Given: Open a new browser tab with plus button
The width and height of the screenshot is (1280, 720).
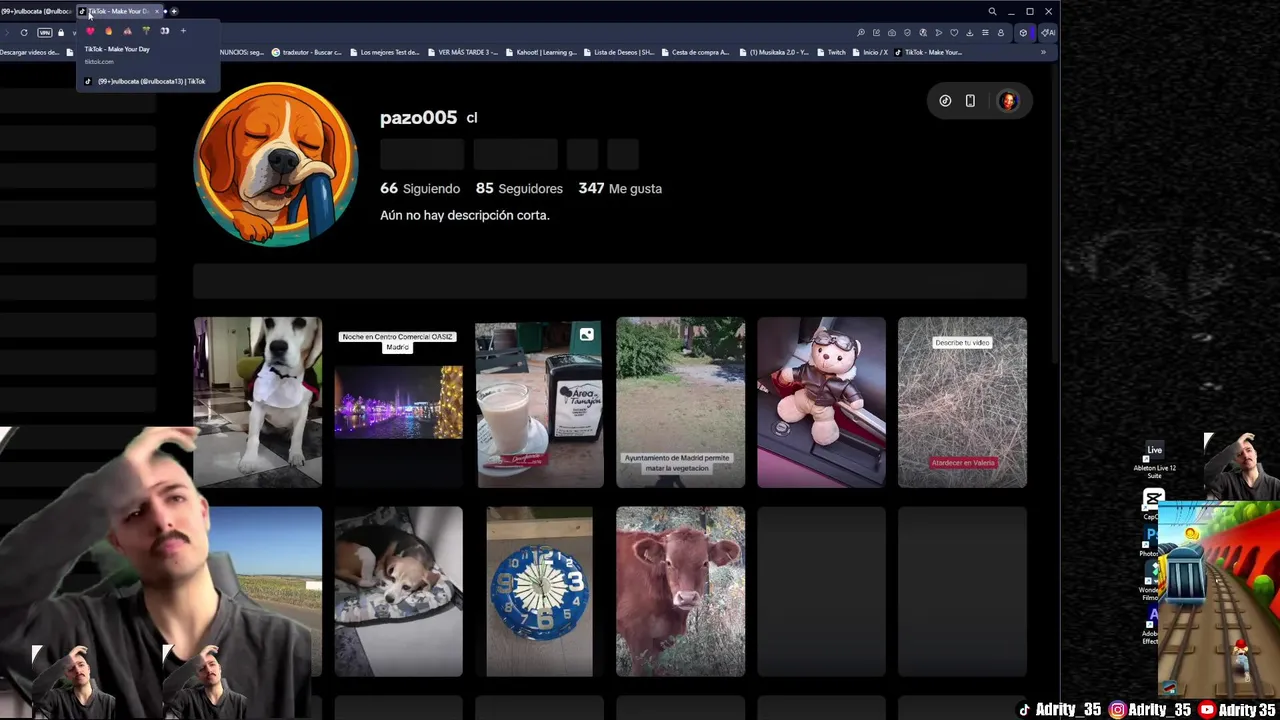Looking at the screenshot, I should coord(174,11).
